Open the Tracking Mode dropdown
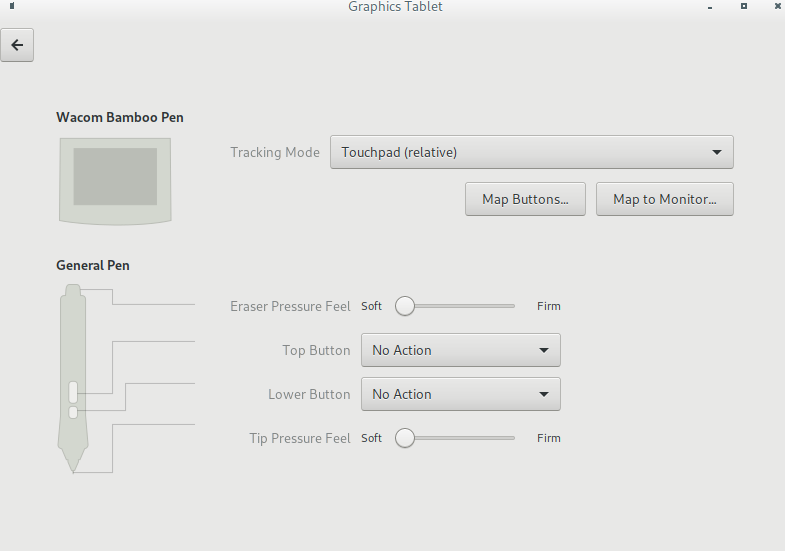The width and height of the screenshot is (785, 551). pos(532,152)
